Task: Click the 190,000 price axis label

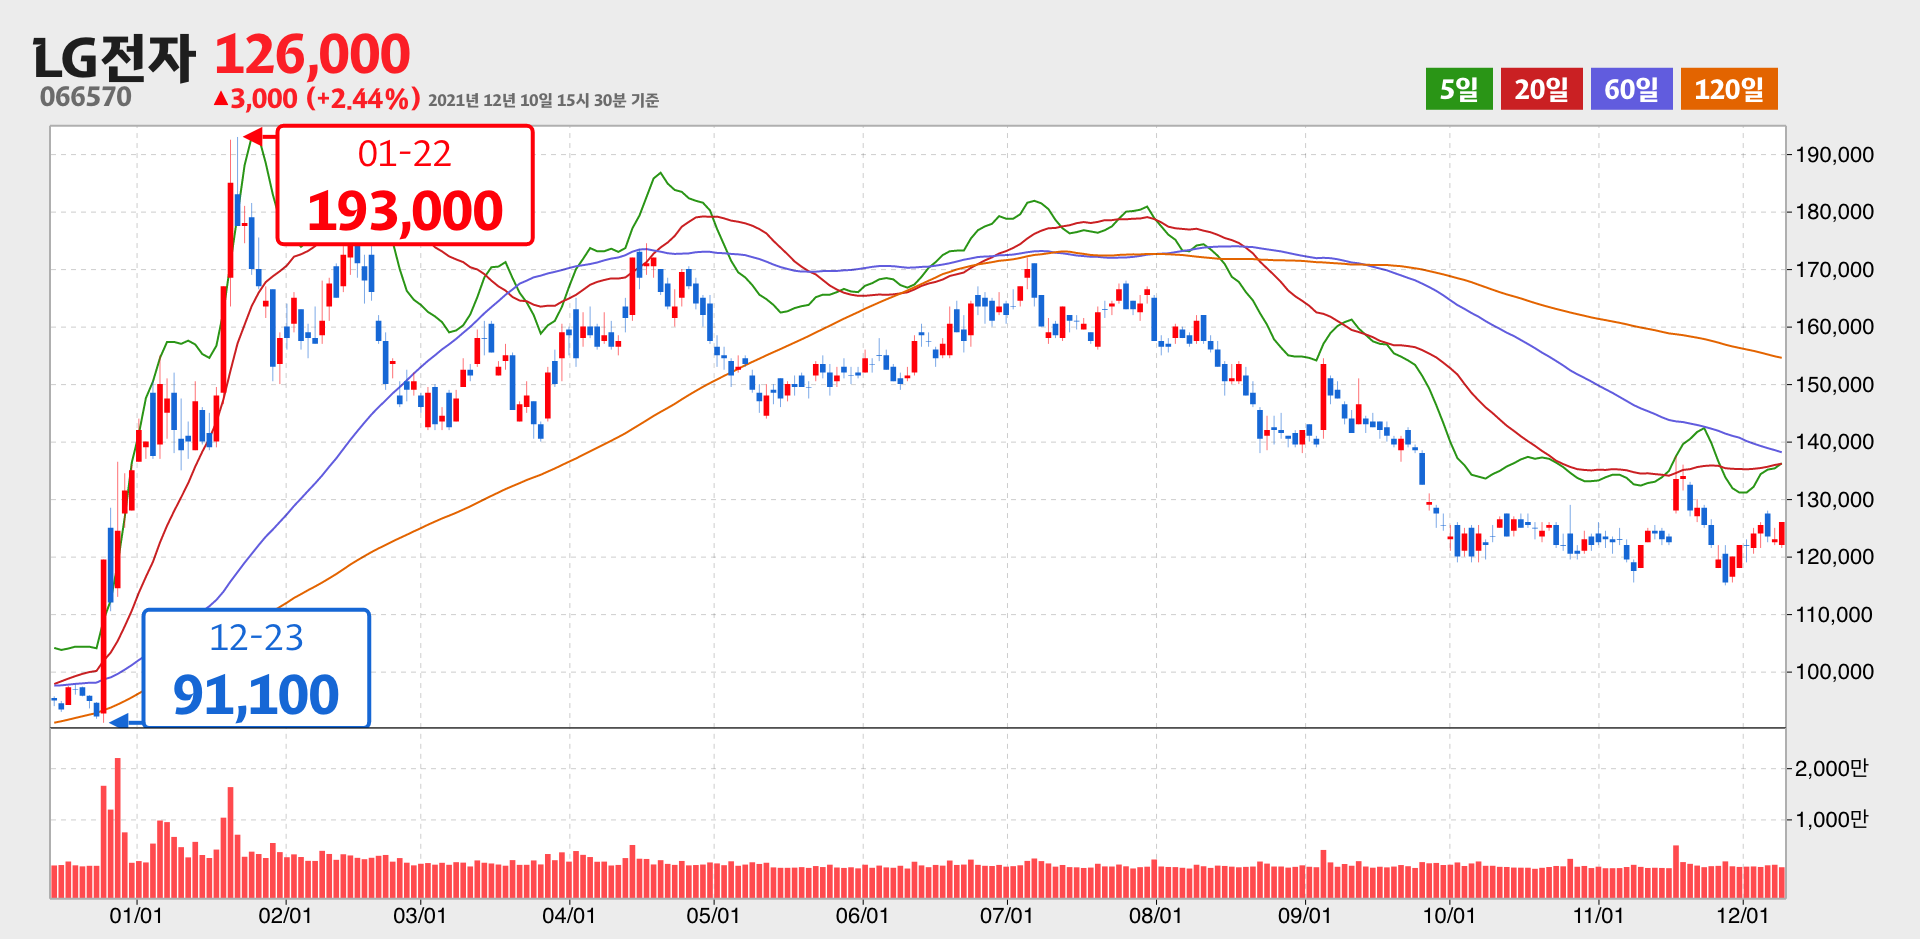Action: point(1834,155)
